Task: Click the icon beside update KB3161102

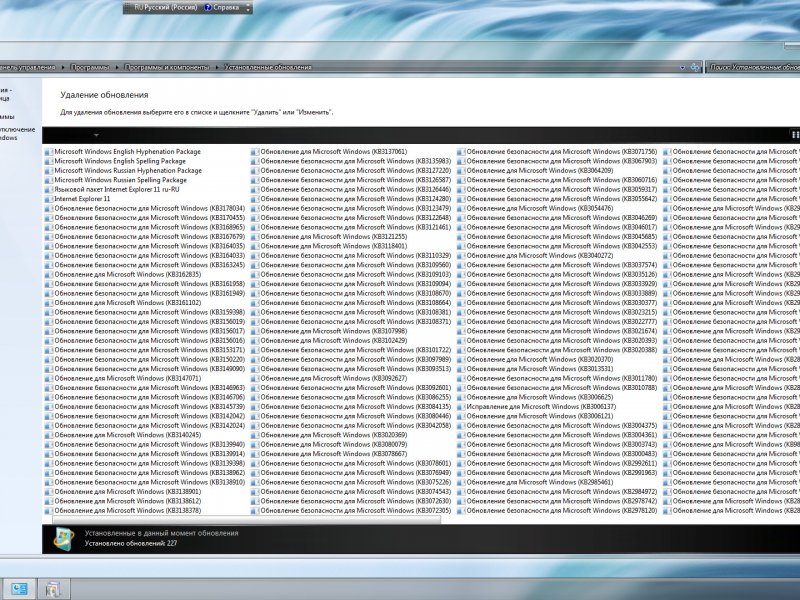Action: (x=49, y=303)
